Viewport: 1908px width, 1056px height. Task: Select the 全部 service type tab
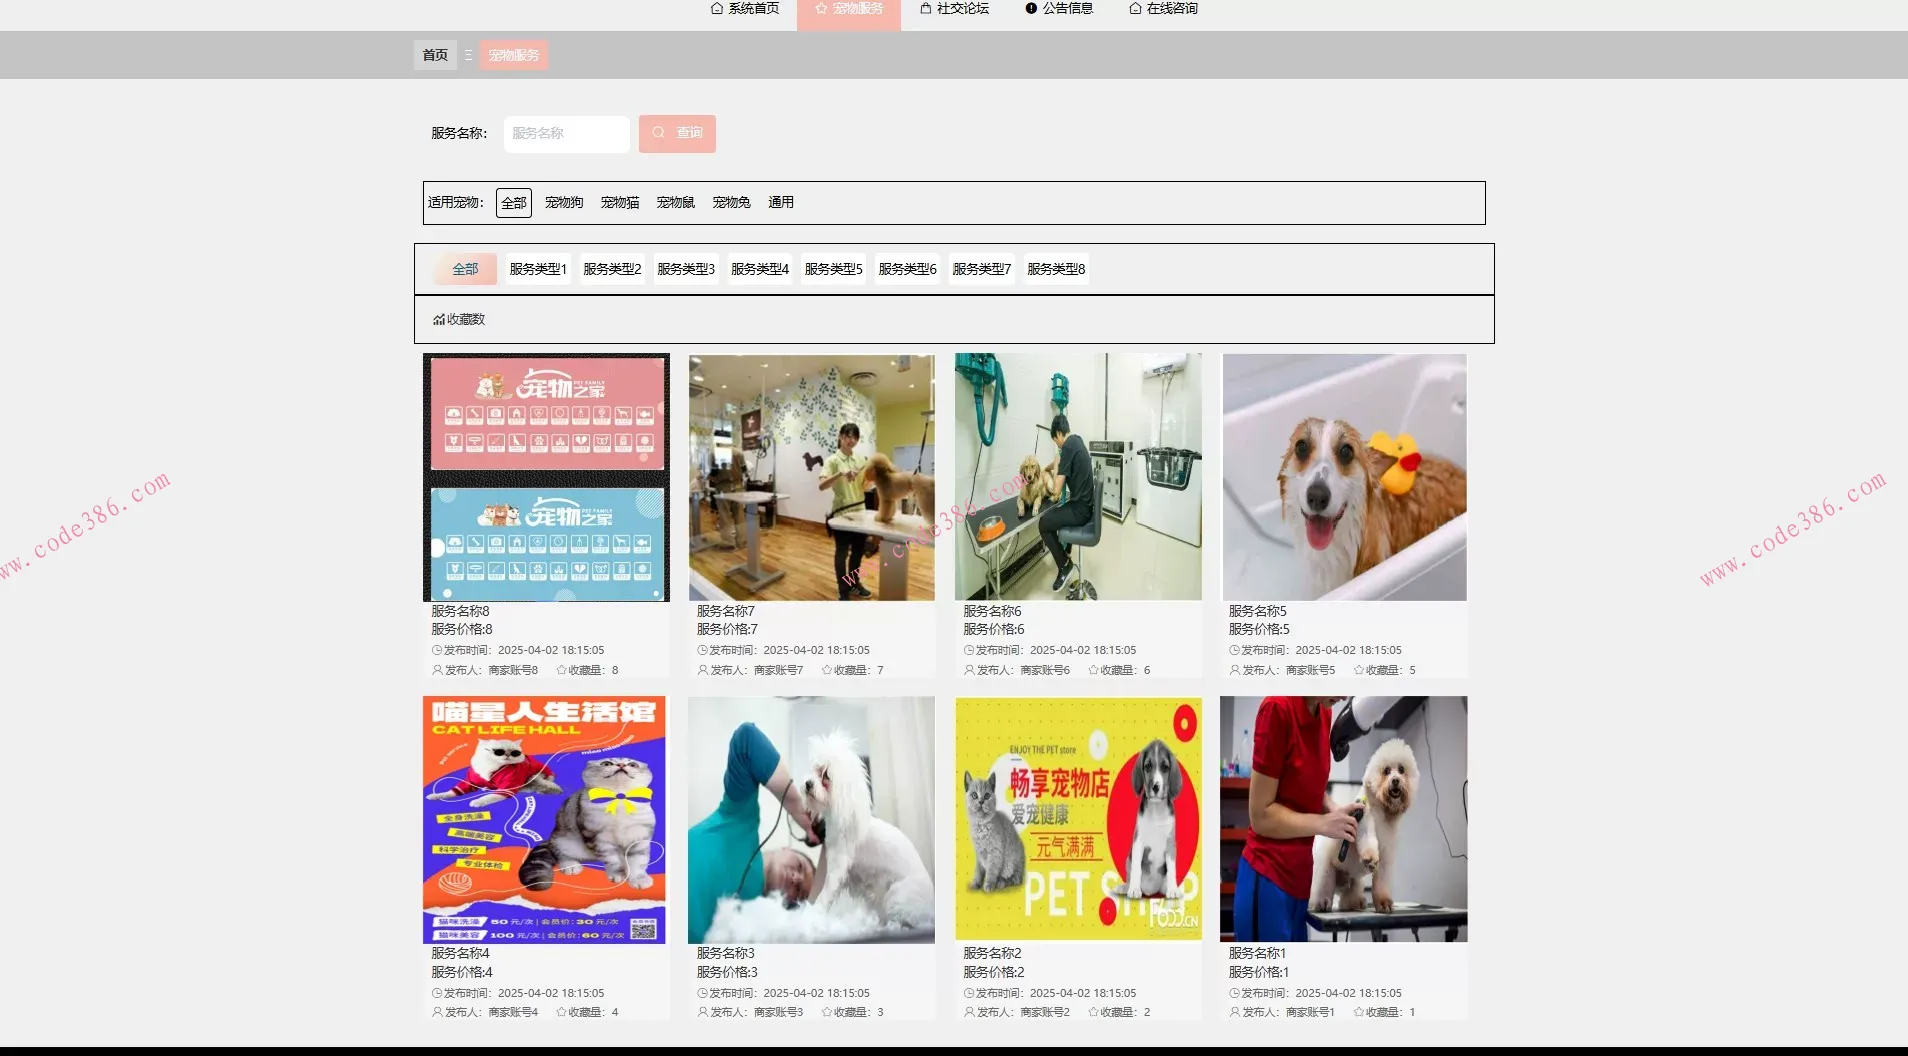tap(465, 269)
